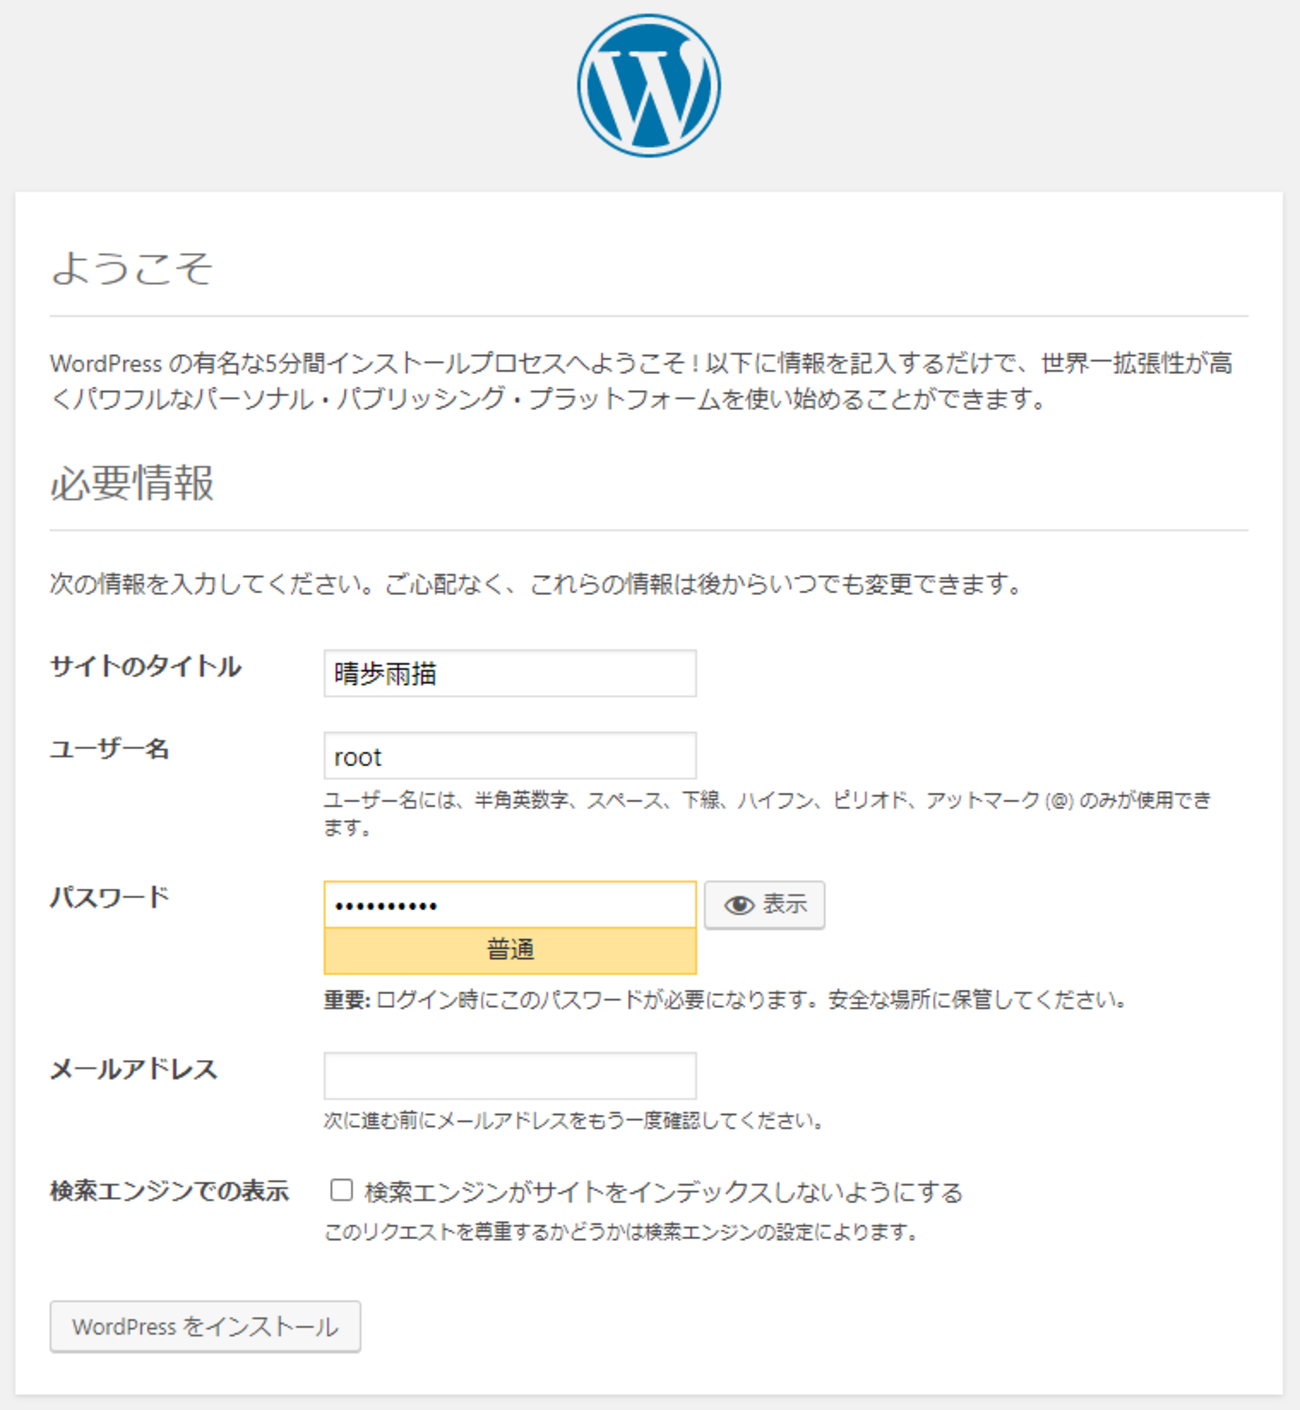This screenshot has height=1410, width=1300.
Task: Click the 検索エンジンでの表示 row label
Action: coord(170,1191)
